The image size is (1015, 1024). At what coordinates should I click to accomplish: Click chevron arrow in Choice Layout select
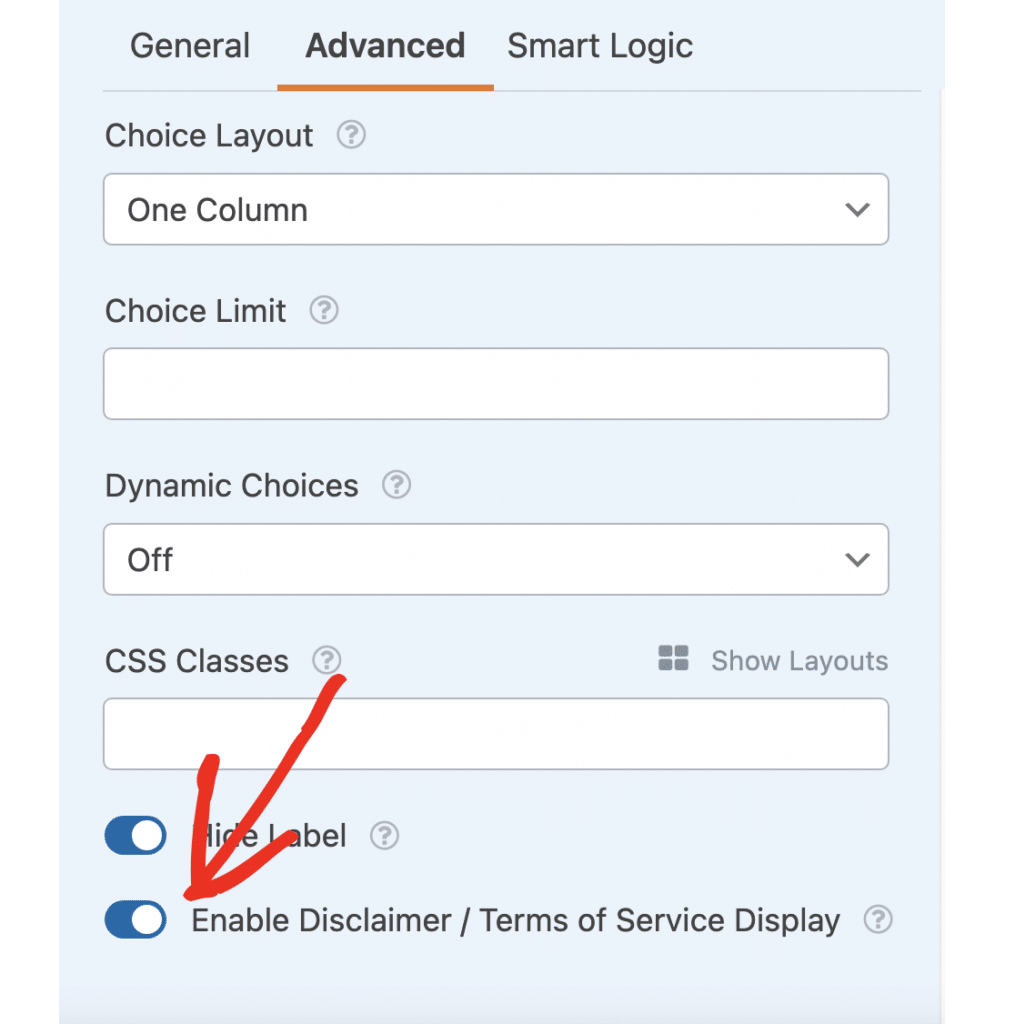(857, 210)
